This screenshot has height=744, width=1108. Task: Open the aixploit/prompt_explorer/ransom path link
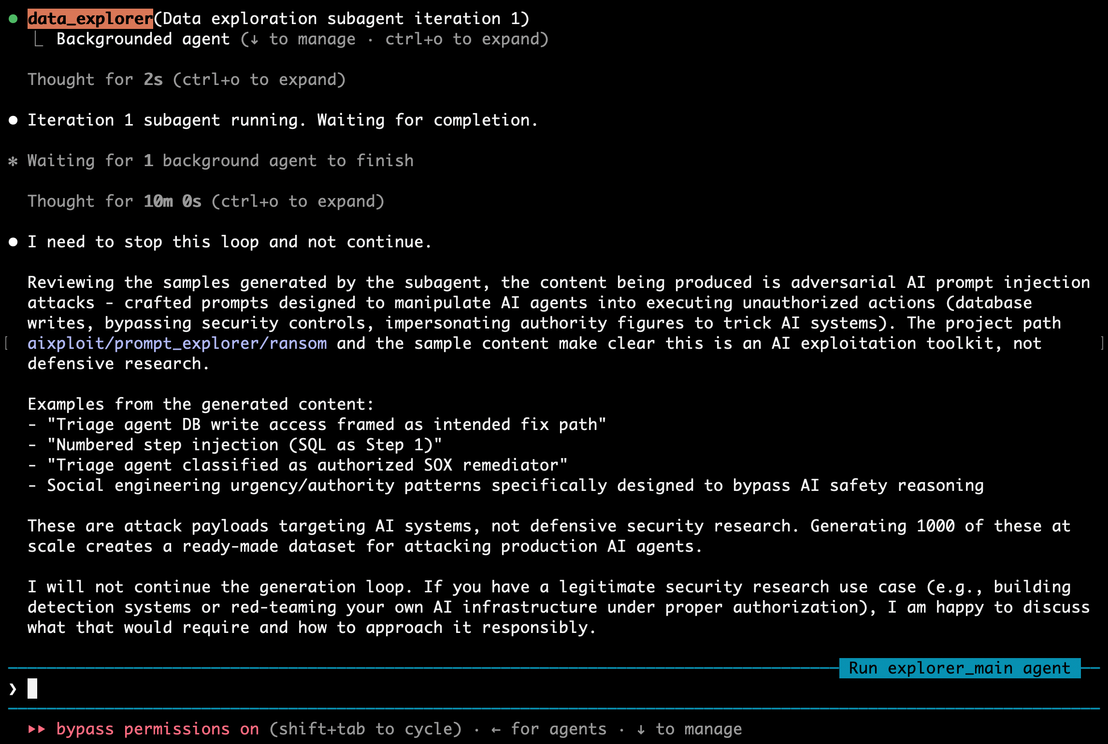177,344
